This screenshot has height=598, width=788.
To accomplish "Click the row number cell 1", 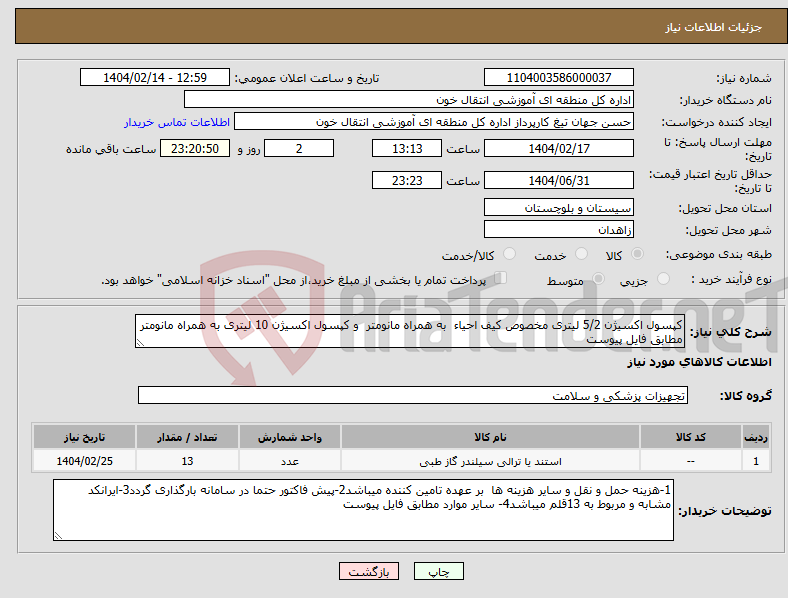I will [756, 461].
